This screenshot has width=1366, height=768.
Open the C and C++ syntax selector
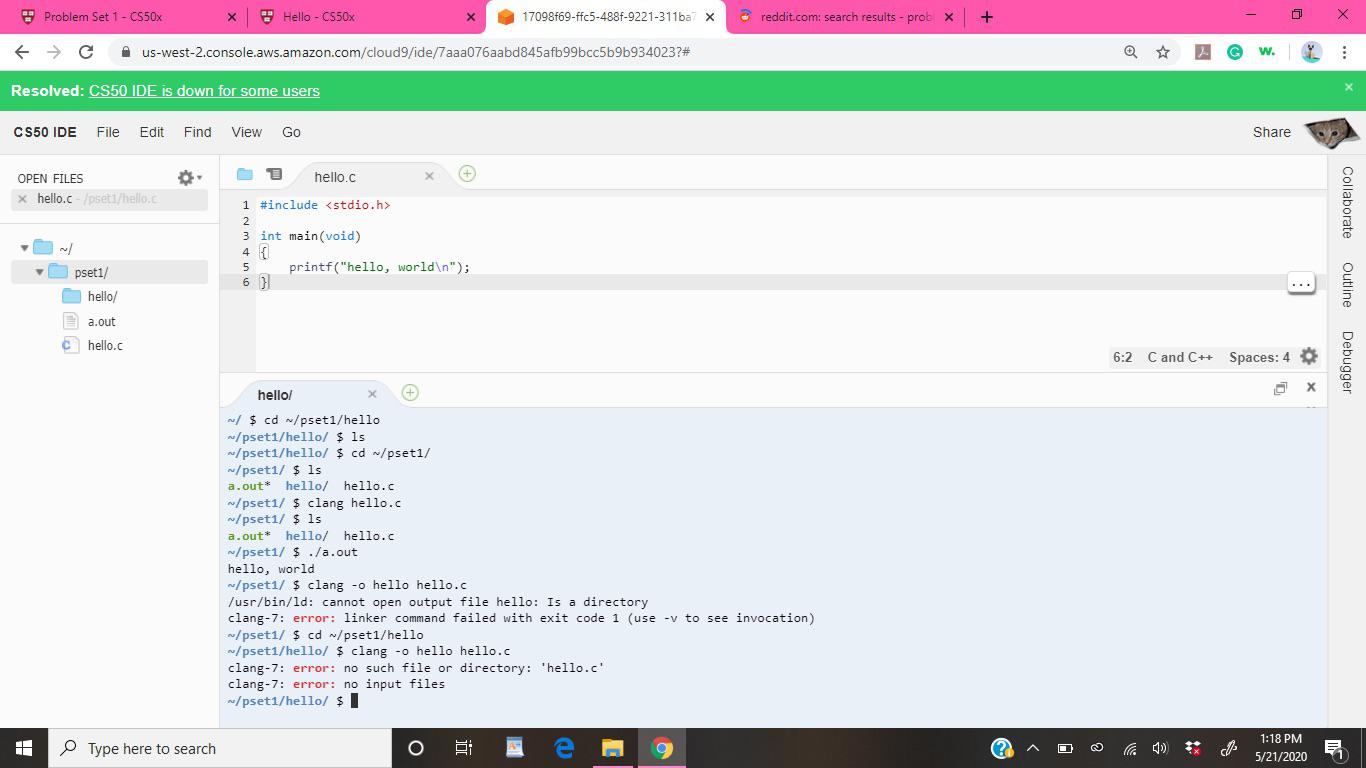(x=1180, y=357)
